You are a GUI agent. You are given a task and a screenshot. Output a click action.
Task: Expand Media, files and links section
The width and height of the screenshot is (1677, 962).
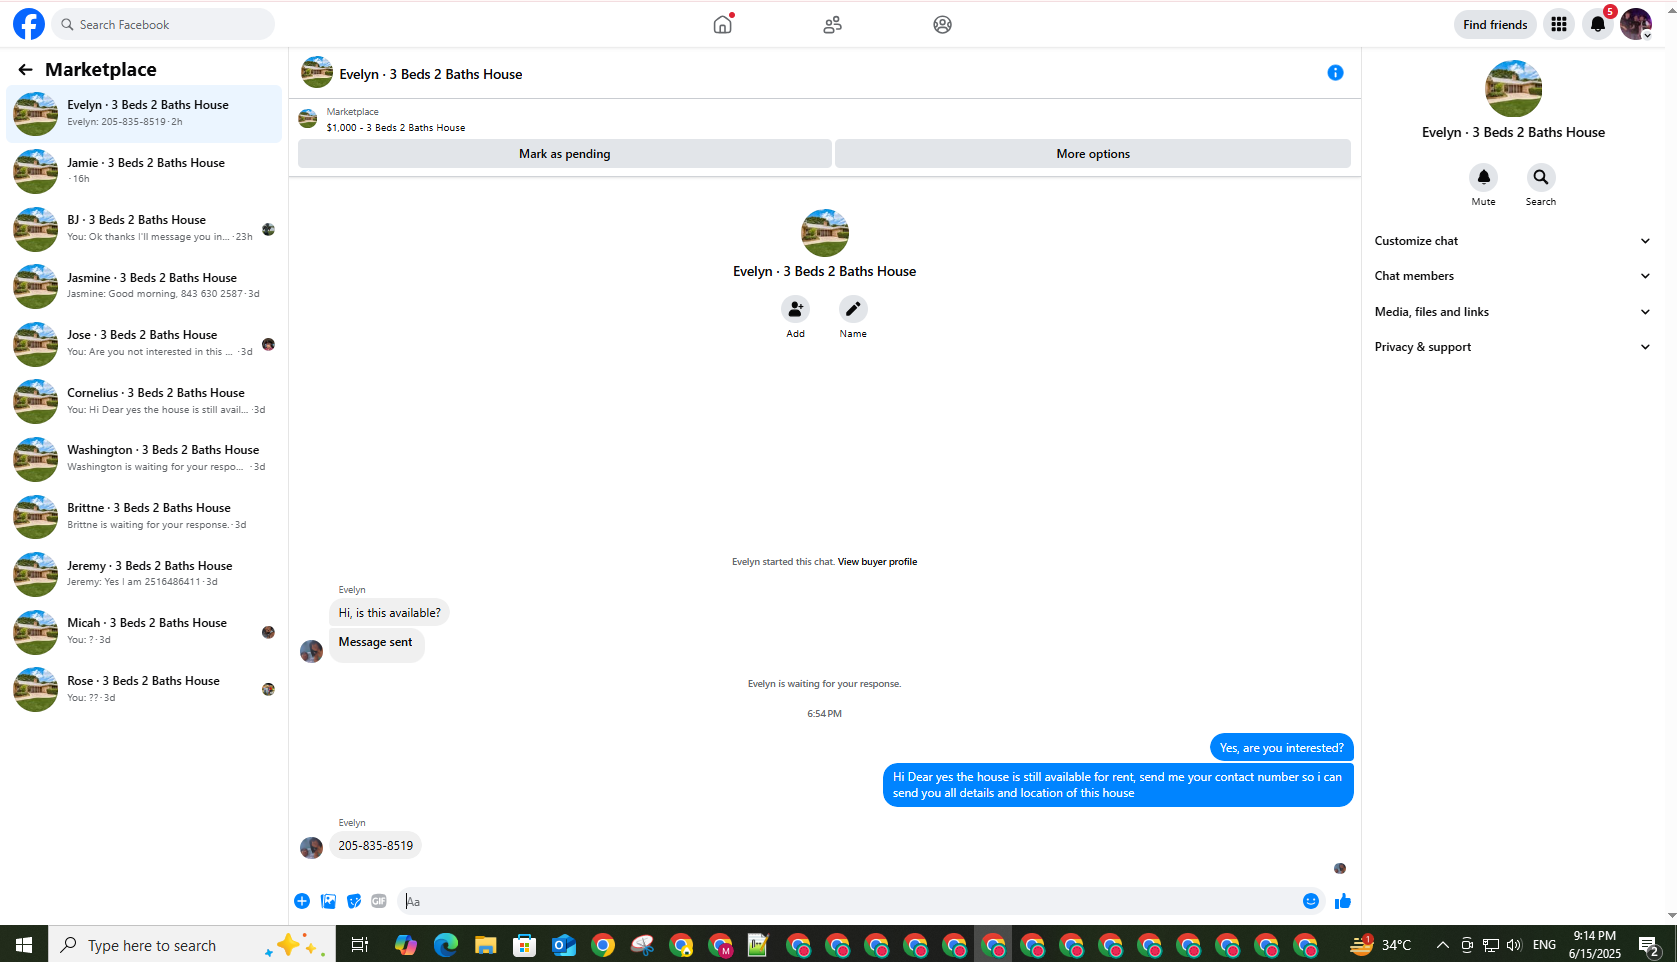point(1513,312)
